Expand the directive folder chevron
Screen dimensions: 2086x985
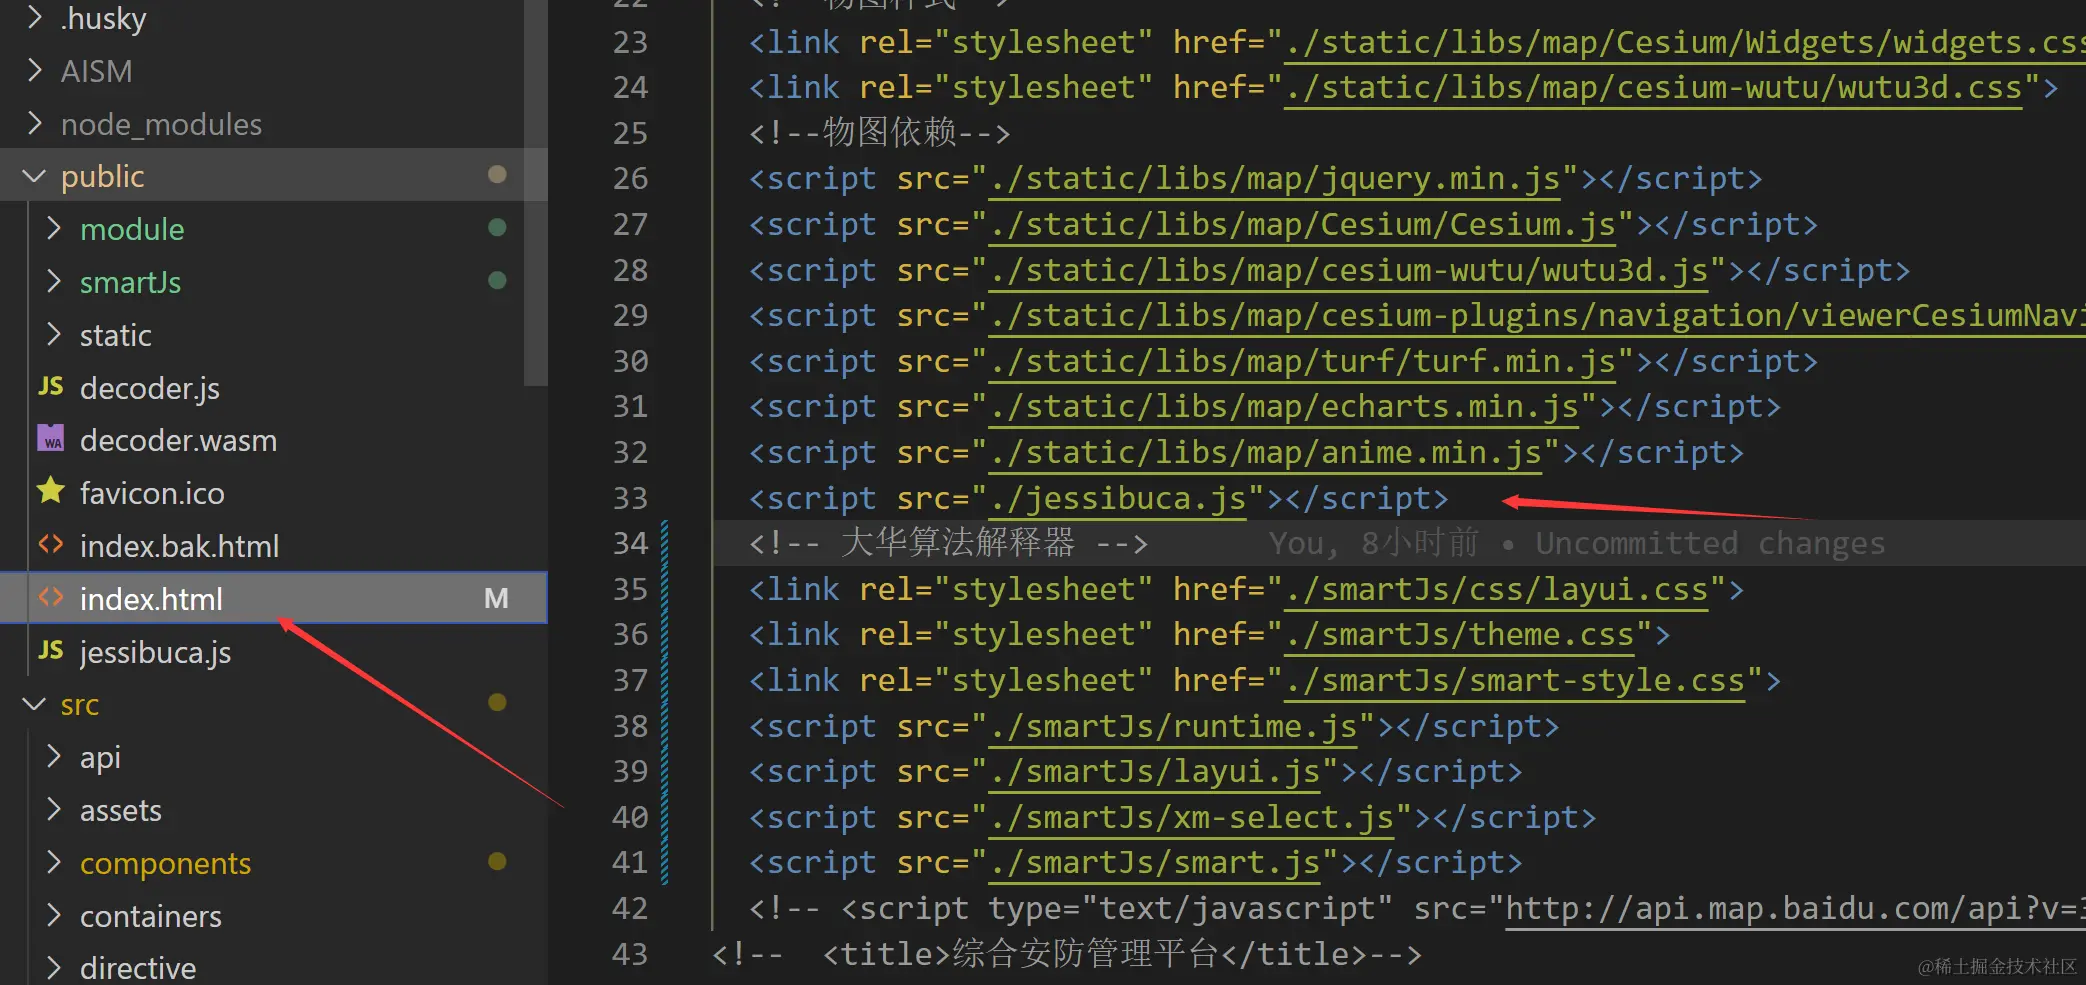tap(54, 967)
